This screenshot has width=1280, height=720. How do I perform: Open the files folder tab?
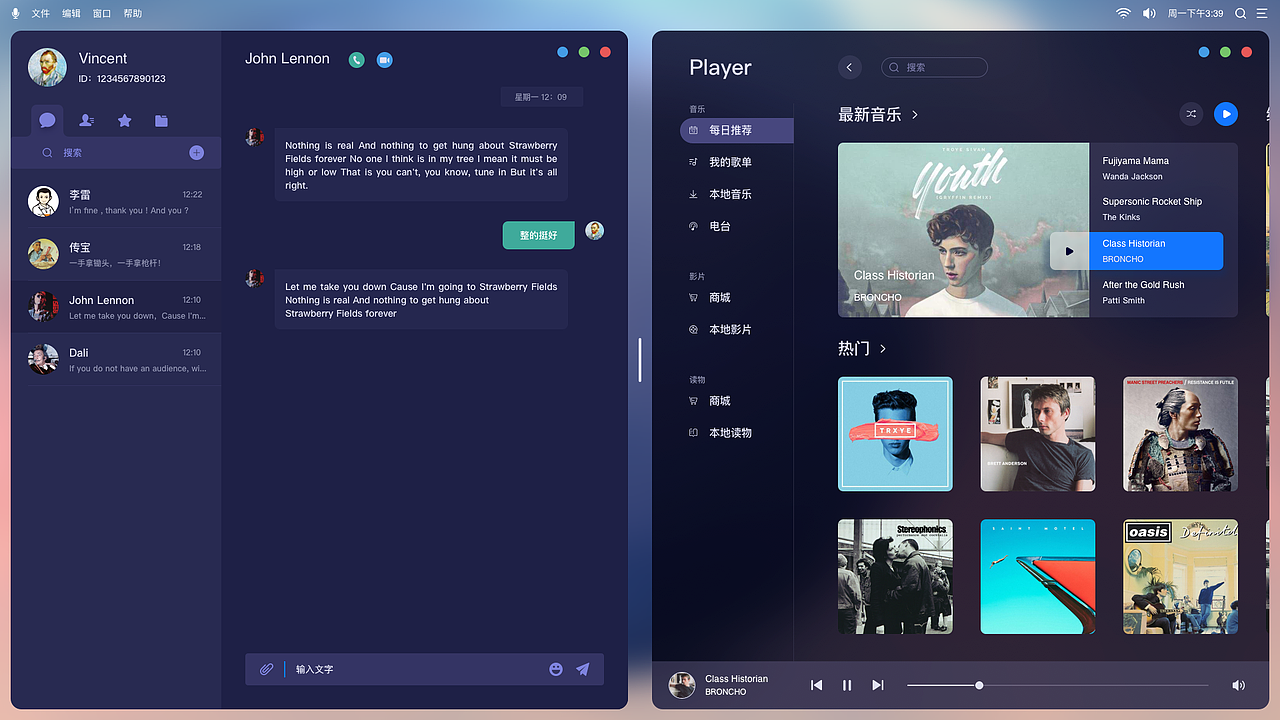[x=161, y=120]
